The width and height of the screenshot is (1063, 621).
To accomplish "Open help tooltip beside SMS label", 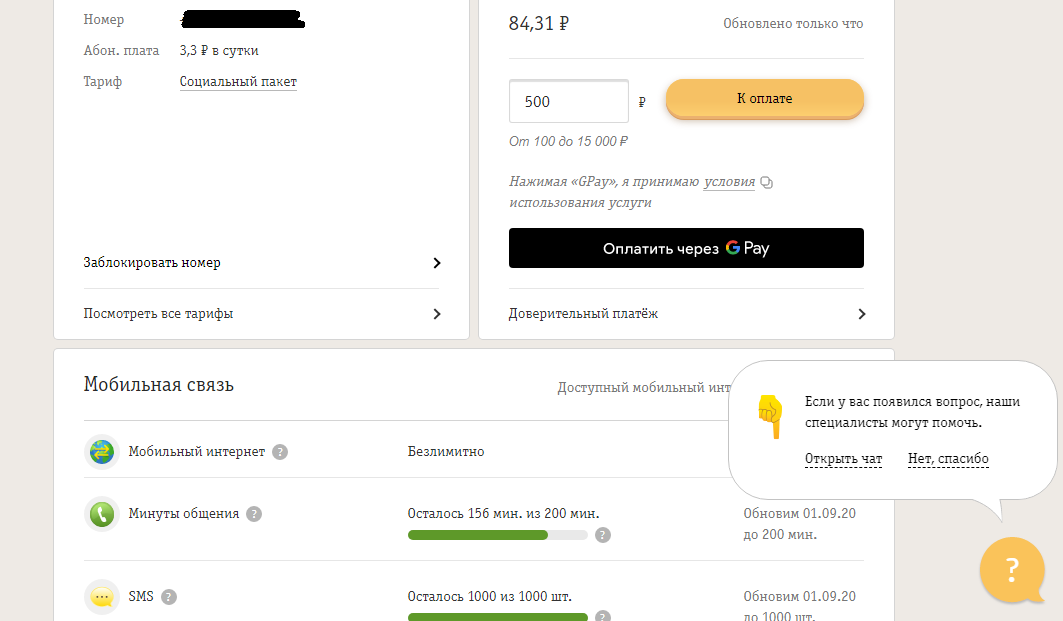I will tap(169, 597).
